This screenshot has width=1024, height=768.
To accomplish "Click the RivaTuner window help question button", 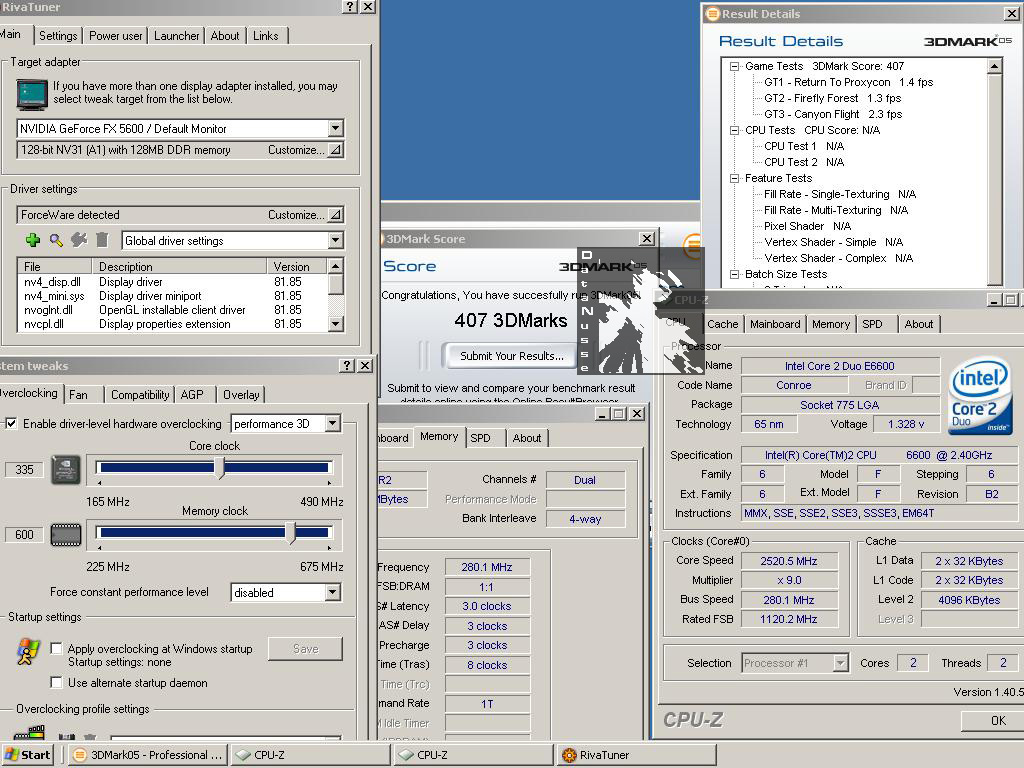I will (x=350, y=7).
